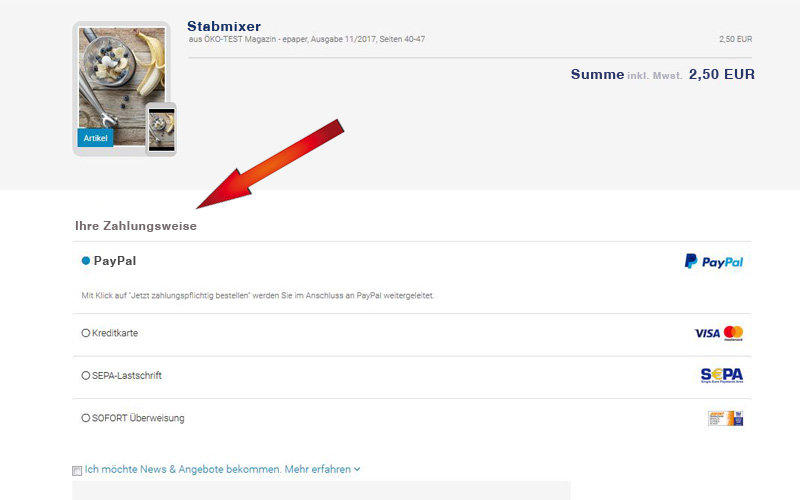Viewport: 800px width, 500px height.
Task: Click the inkl. Mwst. label
Action: point(654,76)
